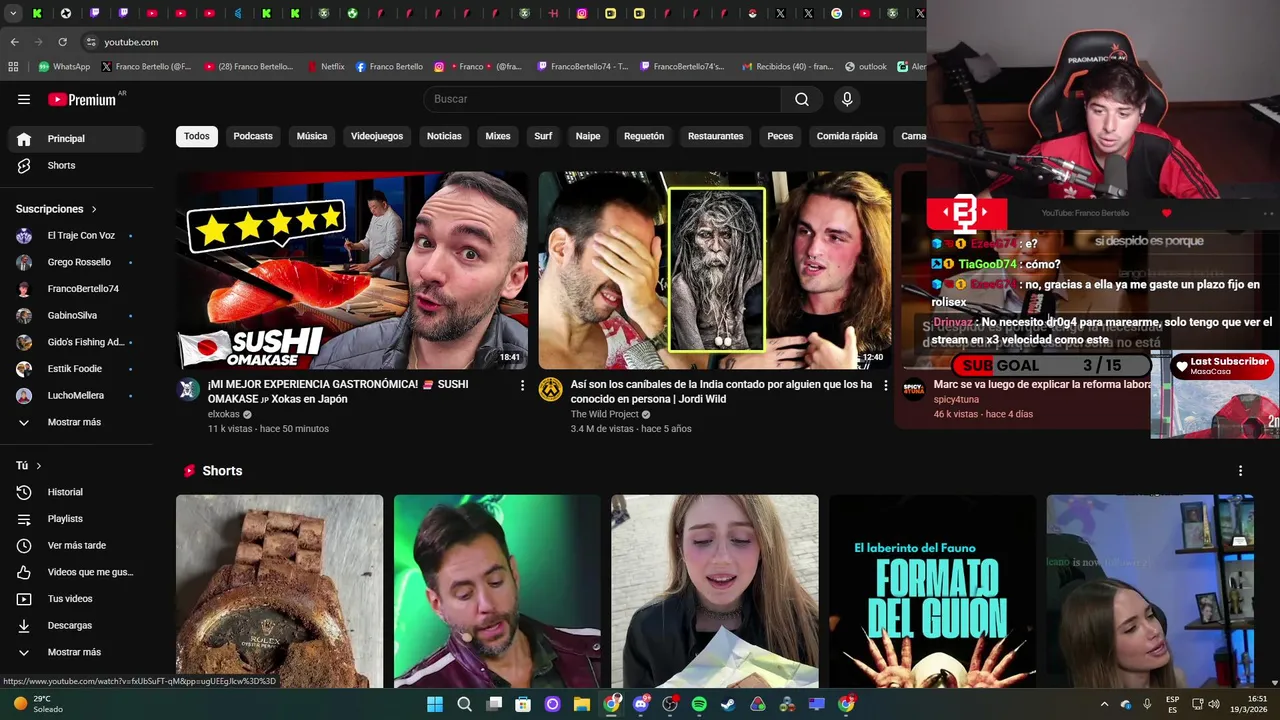Open Gido's Fishing Ad... subscription

click(x=76, y=342)
